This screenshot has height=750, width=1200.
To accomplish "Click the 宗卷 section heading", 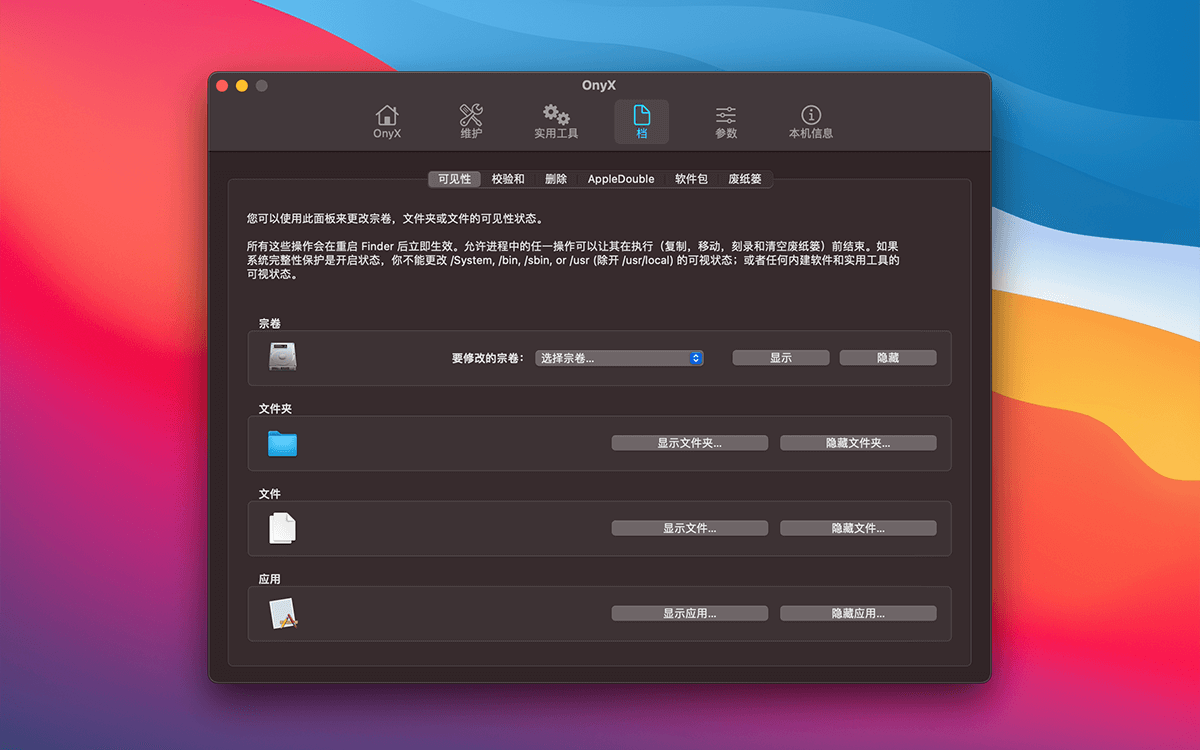I will (x=269, y=324).
